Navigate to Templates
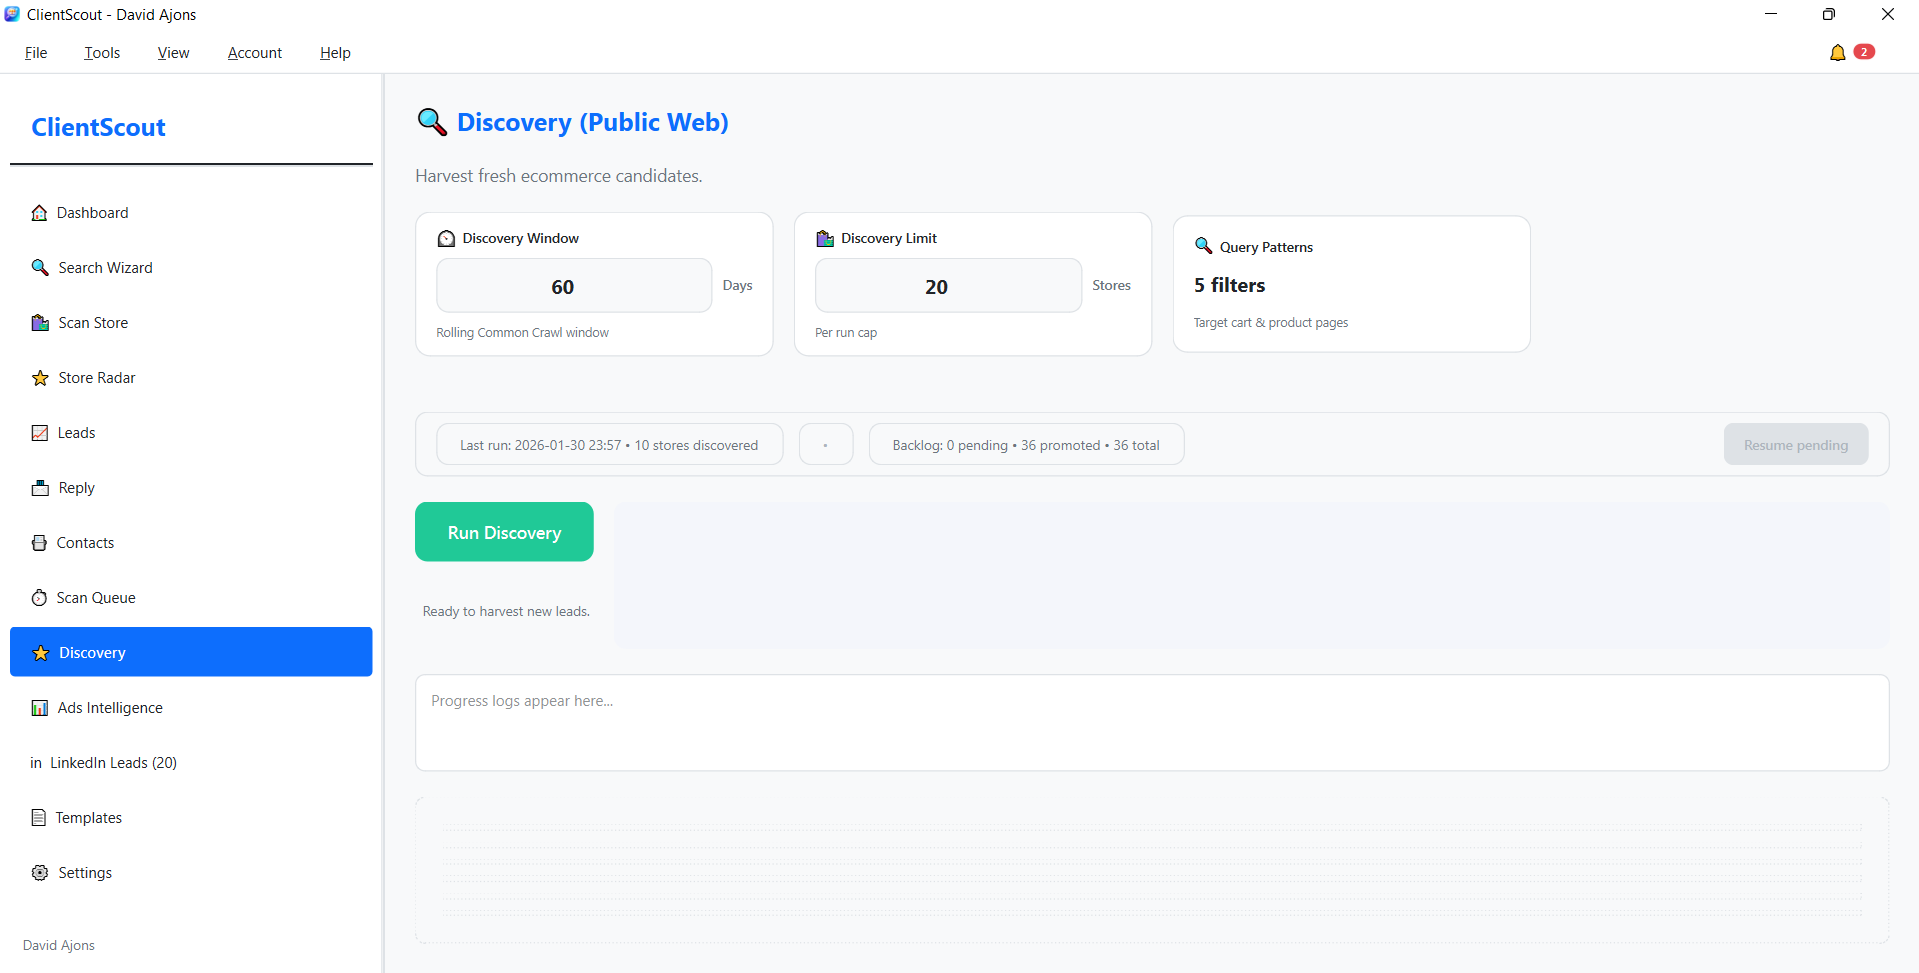This screenshot has height=973, width=1919. pyautogui.click(x=191, y=818)
